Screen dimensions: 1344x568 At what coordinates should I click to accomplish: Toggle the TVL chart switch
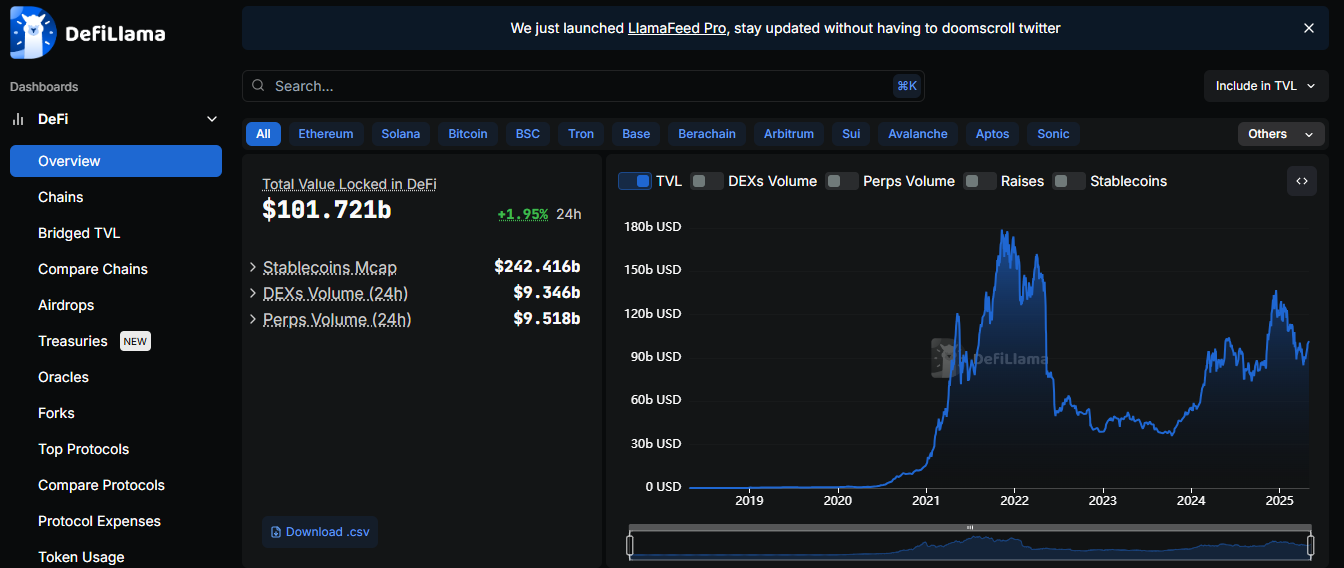635,181
